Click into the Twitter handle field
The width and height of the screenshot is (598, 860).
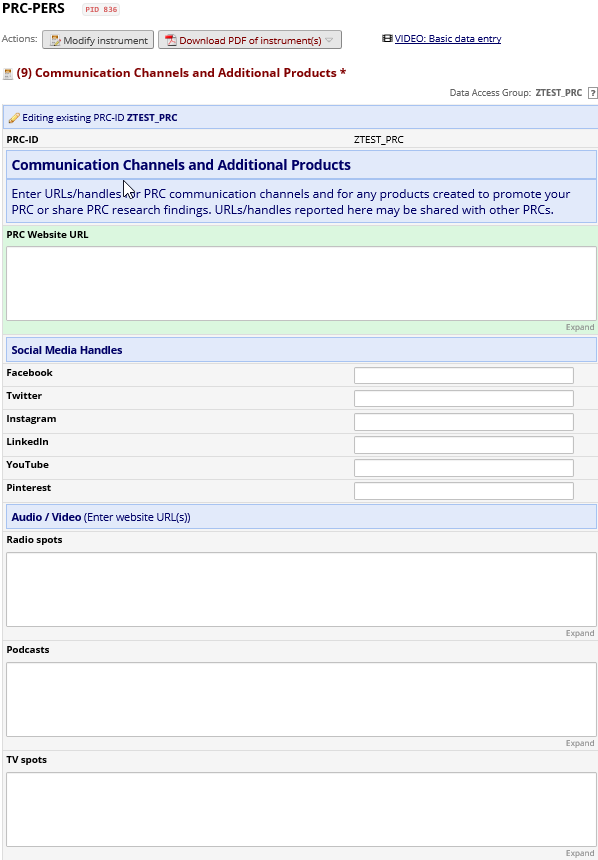coord(464,399)
